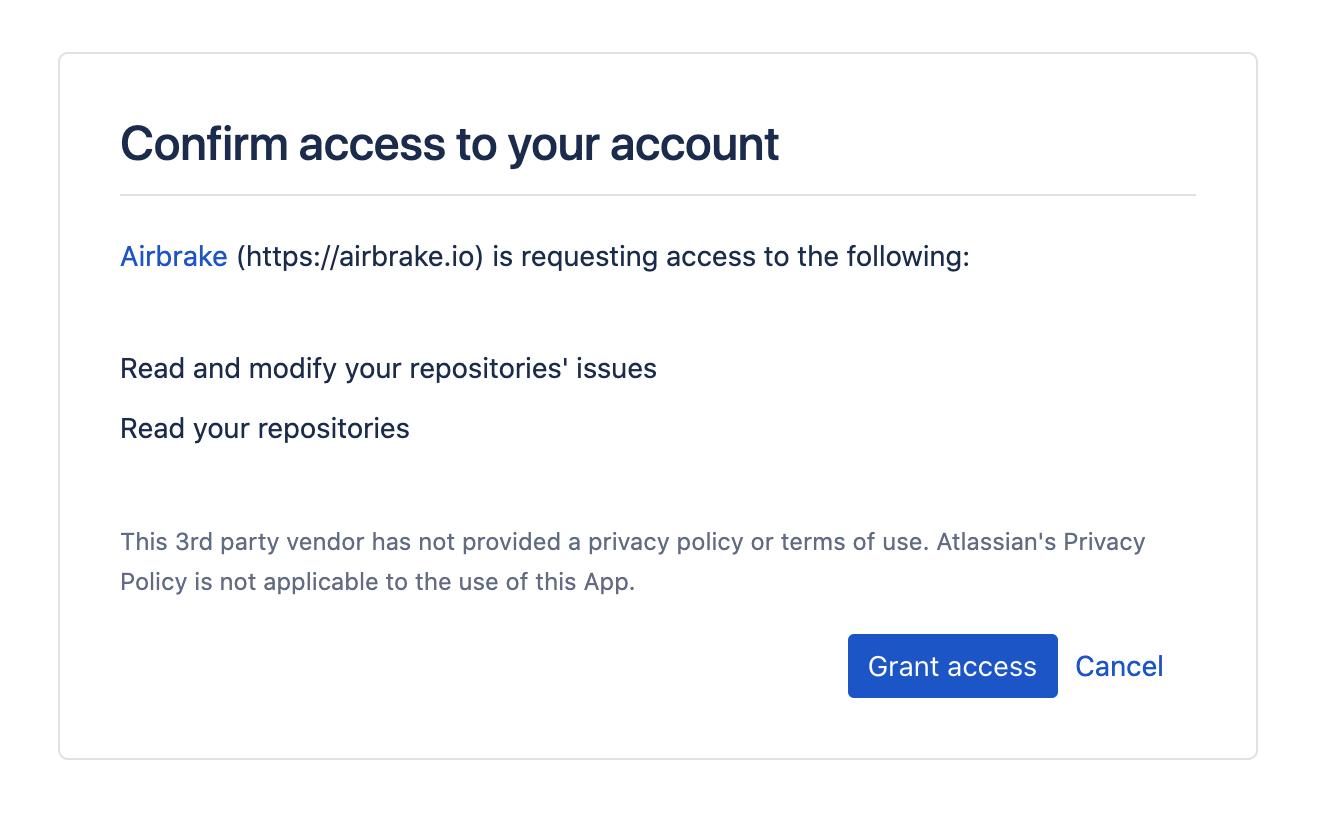The width and height of the screenshot is (1322, 822).
Task: Select the https://airbrake.io URL text
Action: click(x=360, y=257)
